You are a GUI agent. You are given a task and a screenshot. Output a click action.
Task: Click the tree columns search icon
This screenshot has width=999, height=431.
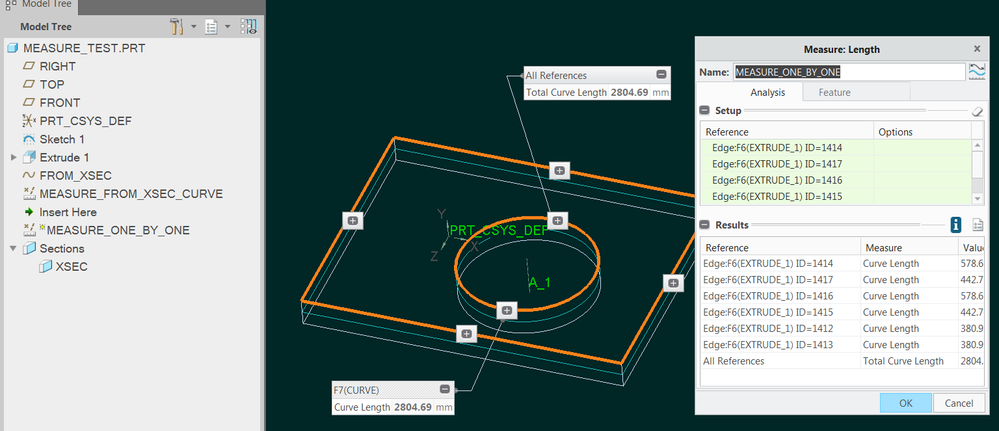tap(248, 27)
